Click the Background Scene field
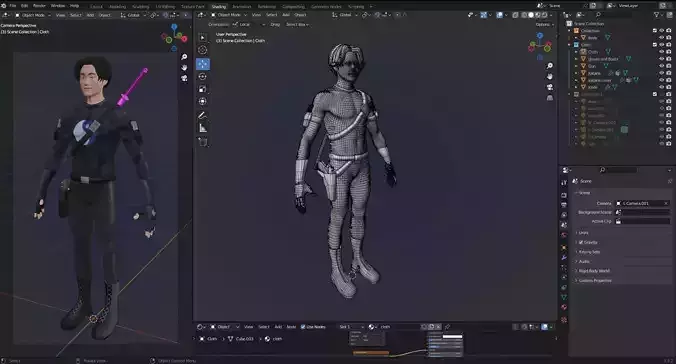 tap(643, 212)
